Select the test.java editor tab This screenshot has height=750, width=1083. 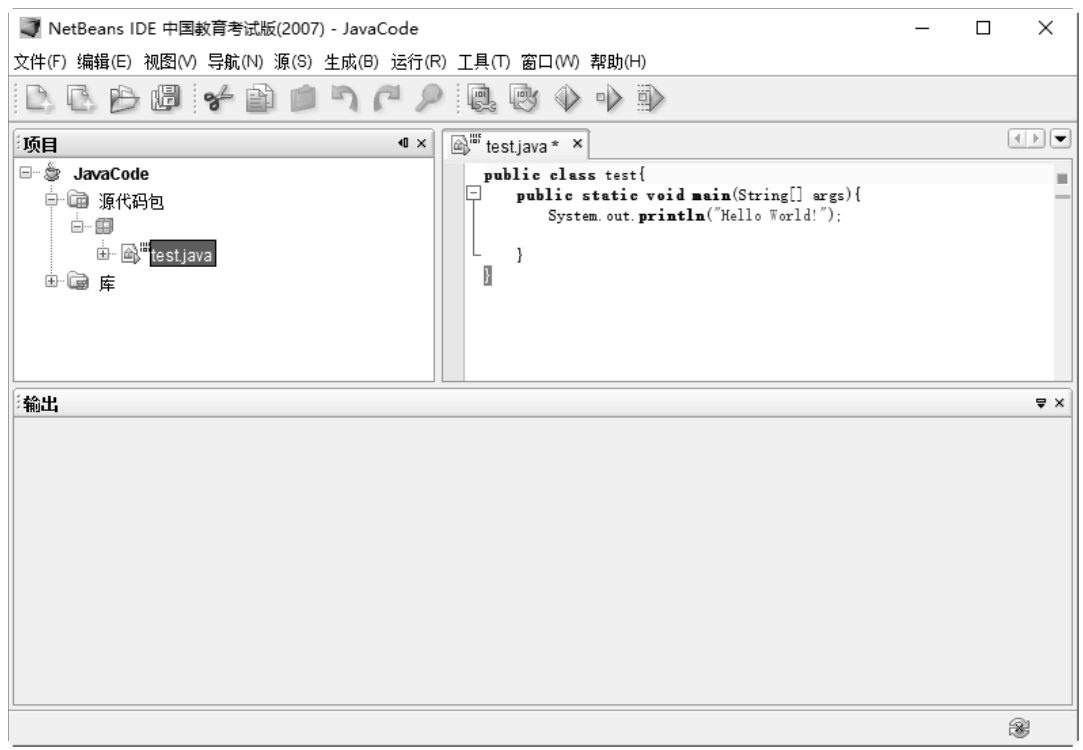click(x=516, y=145)
